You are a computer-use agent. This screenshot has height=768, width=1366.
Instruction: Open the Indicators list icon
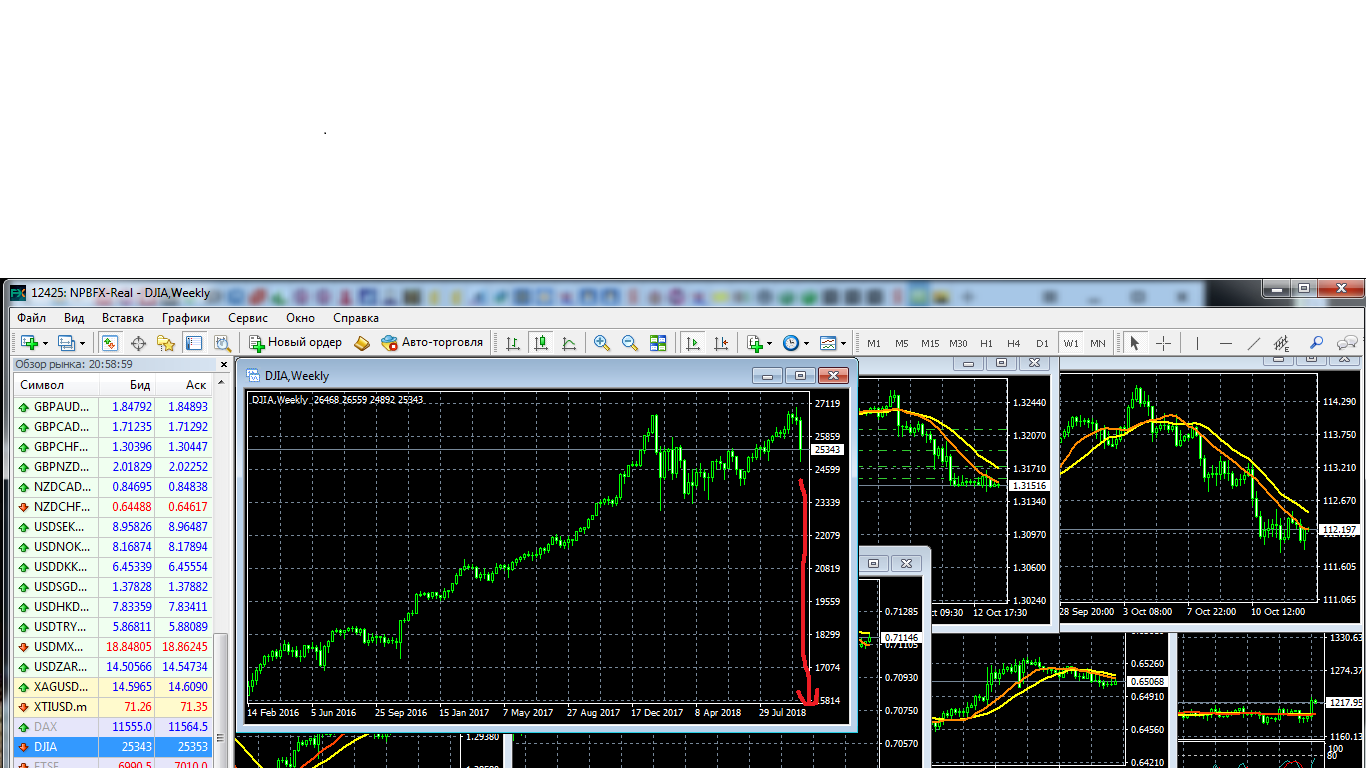755,343
